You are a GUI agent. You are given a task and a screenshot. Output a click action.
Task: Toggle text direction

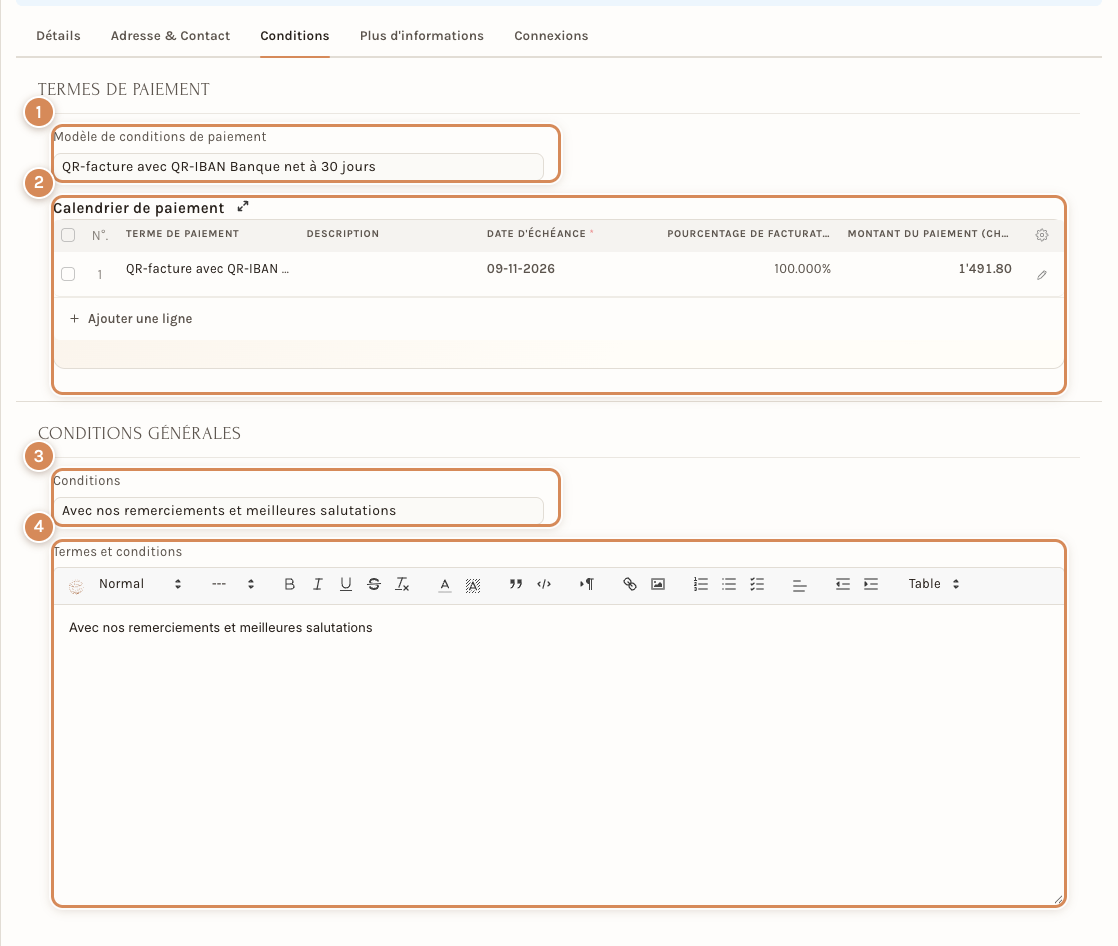click(x=587, y=584)
